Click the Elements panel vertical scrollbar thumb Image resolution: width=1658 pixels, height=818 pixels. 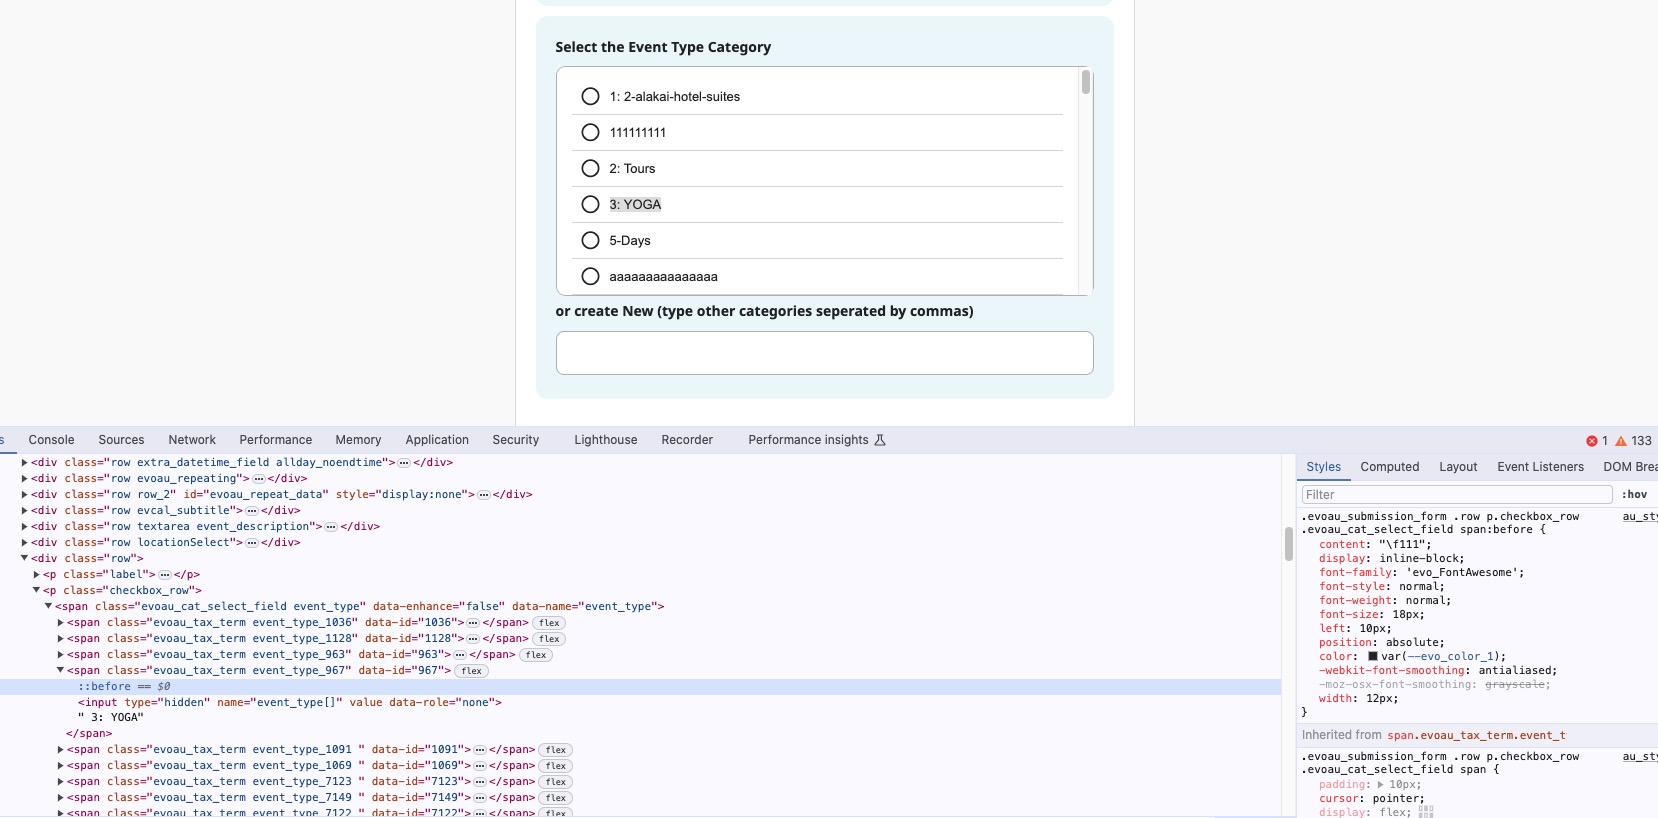(1288, 544)
